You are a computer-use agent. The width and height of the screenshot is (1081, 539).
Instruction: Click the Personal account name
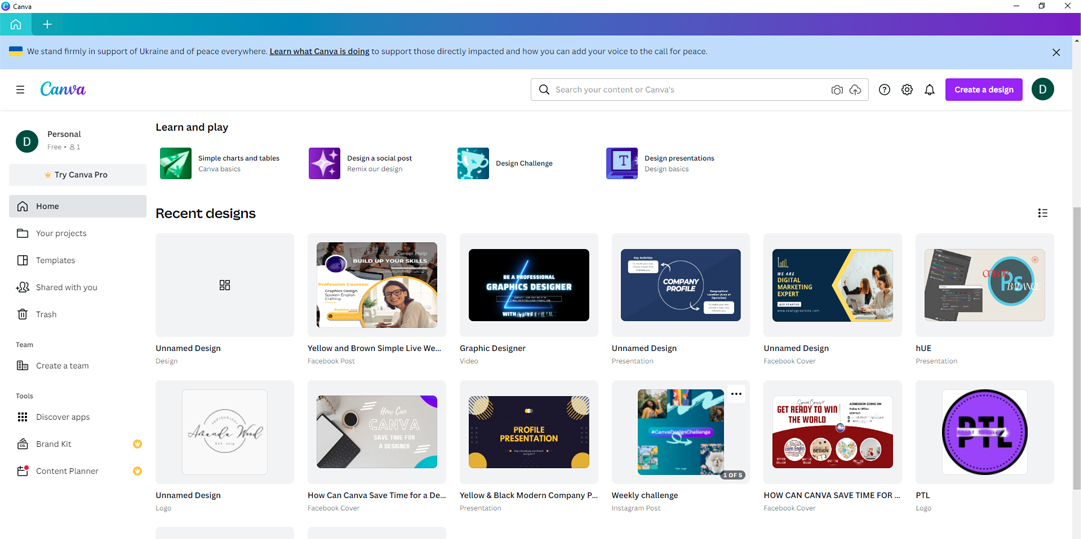click(x=64, y=134)
